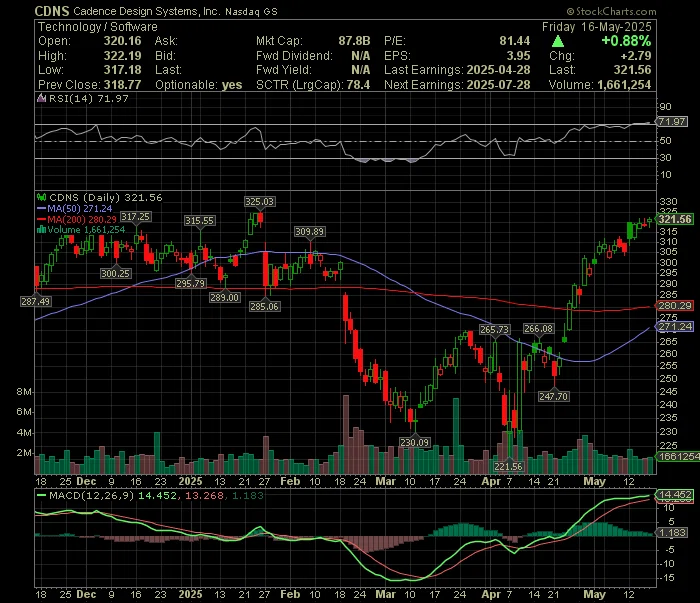Click the blue 271.24 MA(50) axis tag

(x=675, y=327)
